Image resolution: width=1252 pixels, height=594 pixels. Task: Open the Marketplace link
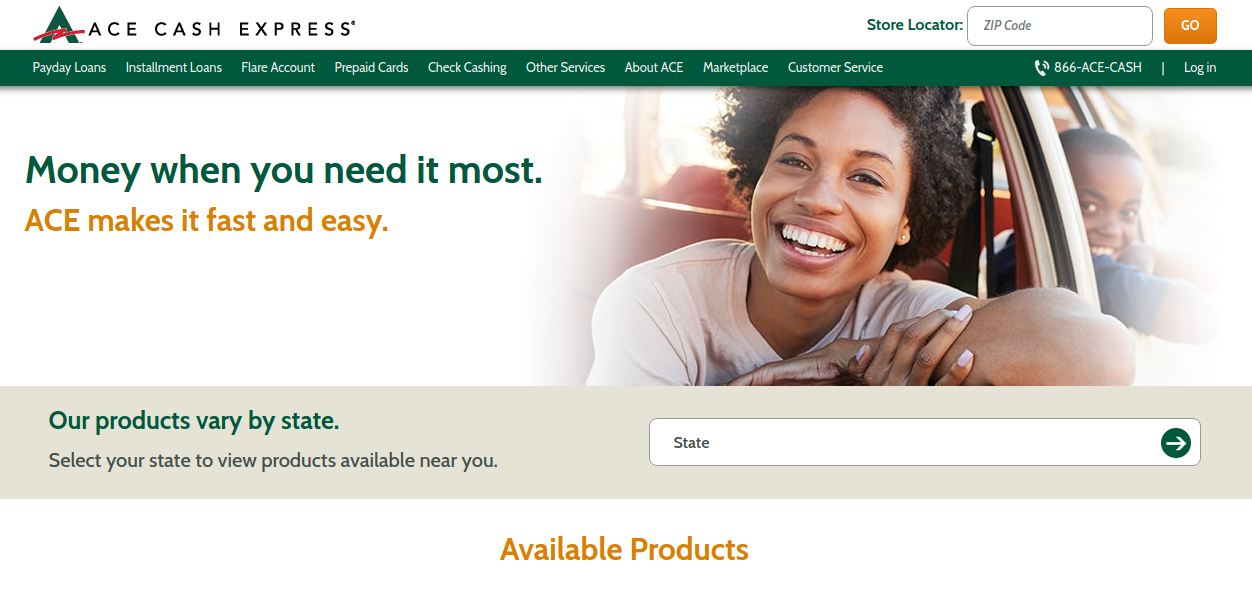[x=736, y=68]
